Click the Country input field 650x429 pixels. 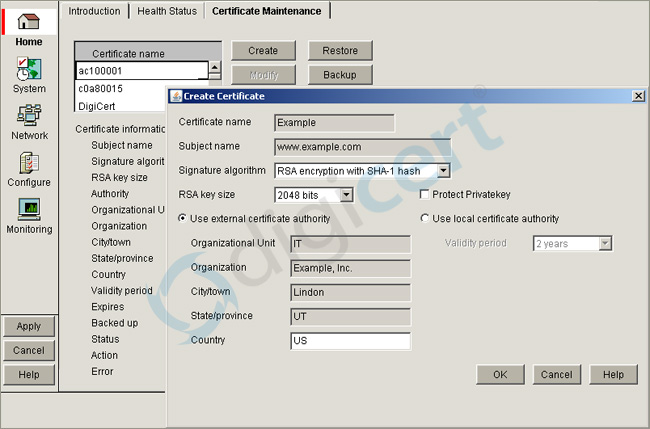coord(350,341)
